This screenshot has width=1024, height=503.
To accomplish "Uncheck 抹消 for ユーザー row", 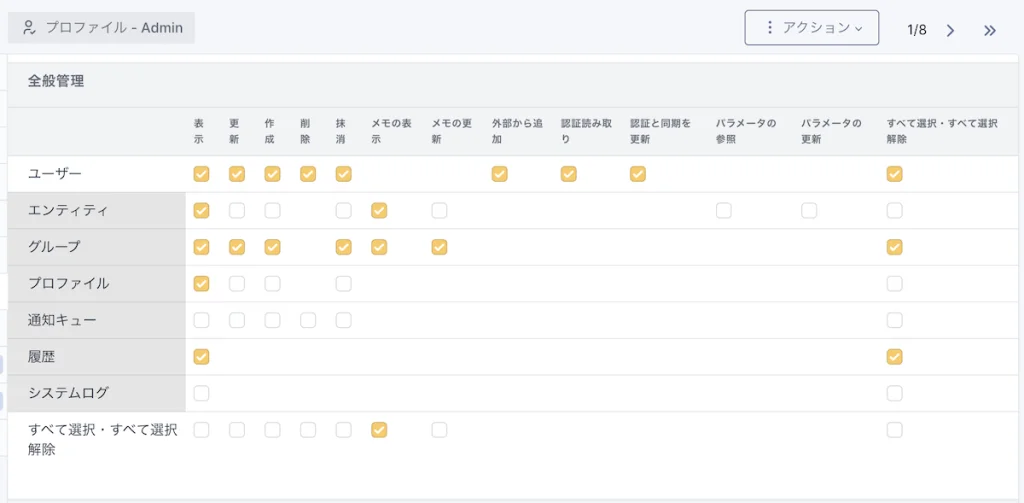I will [344, 174].
